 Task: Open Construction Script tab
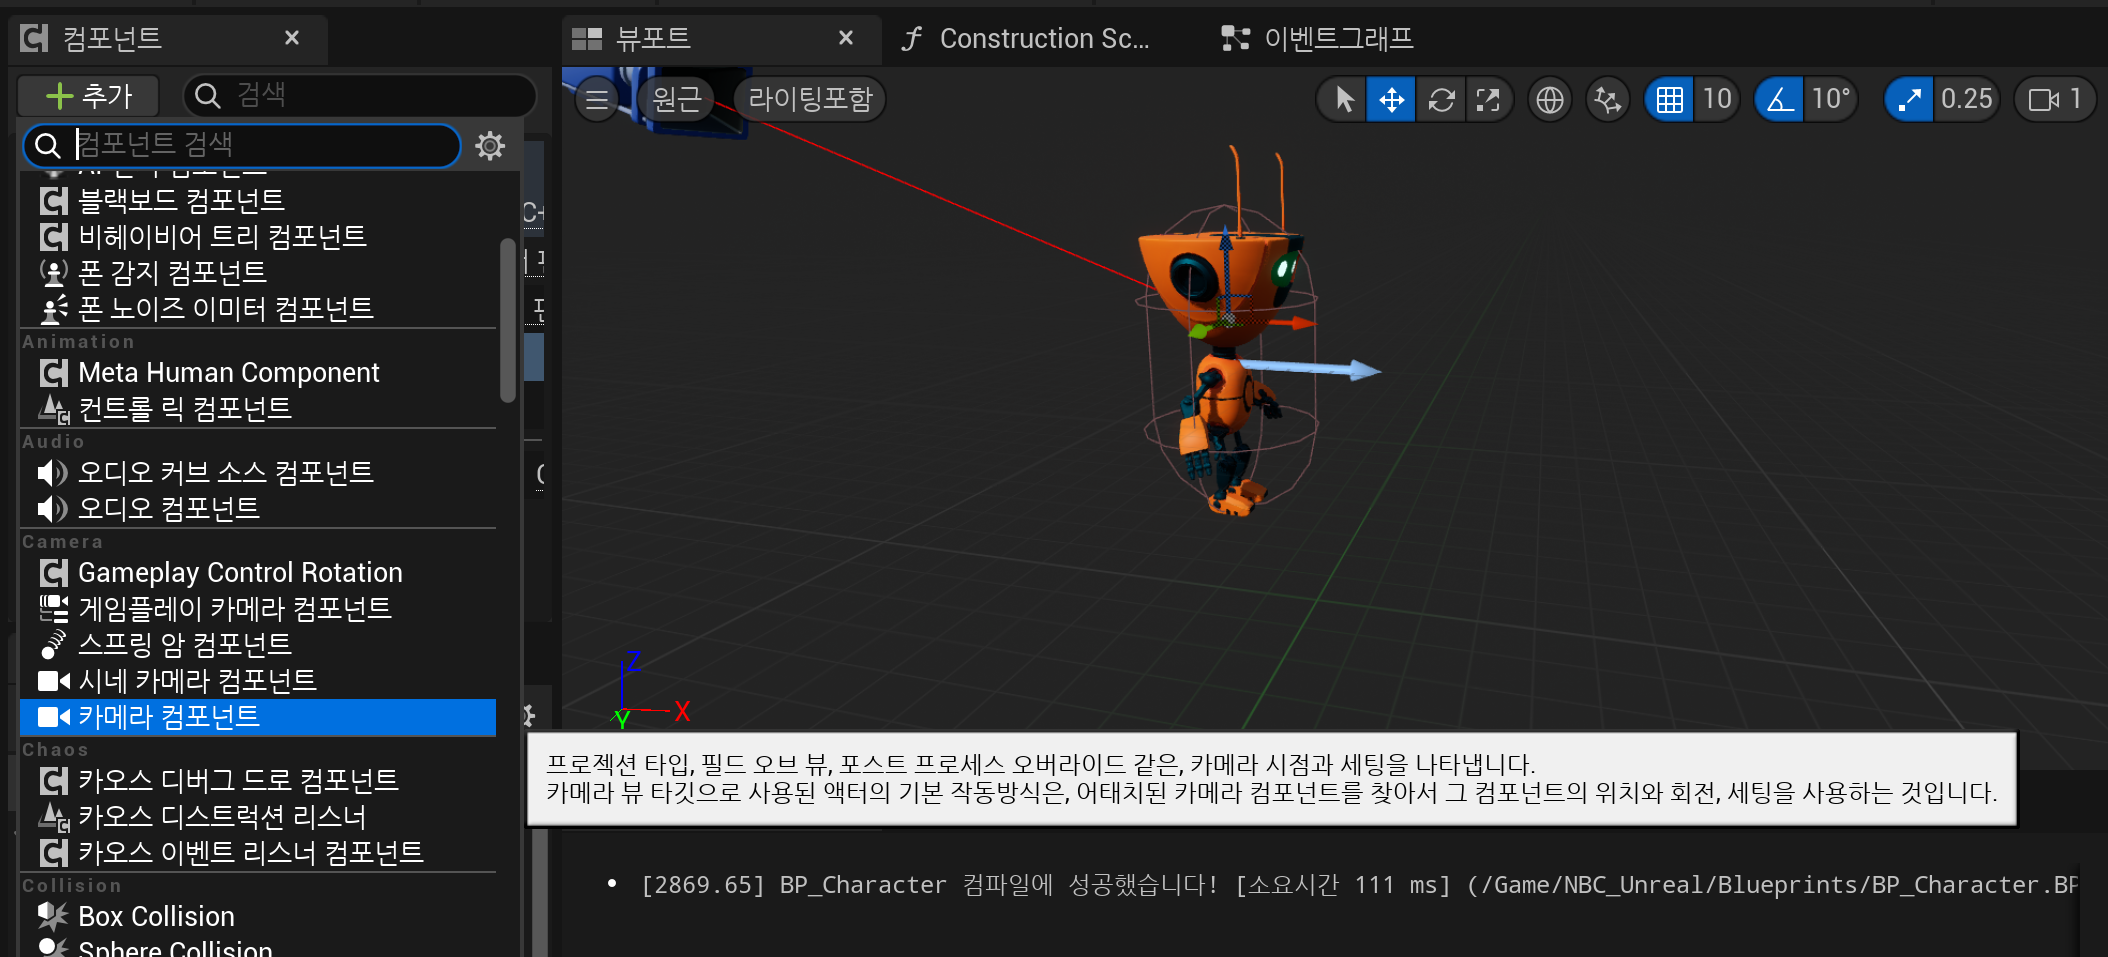1027,38
